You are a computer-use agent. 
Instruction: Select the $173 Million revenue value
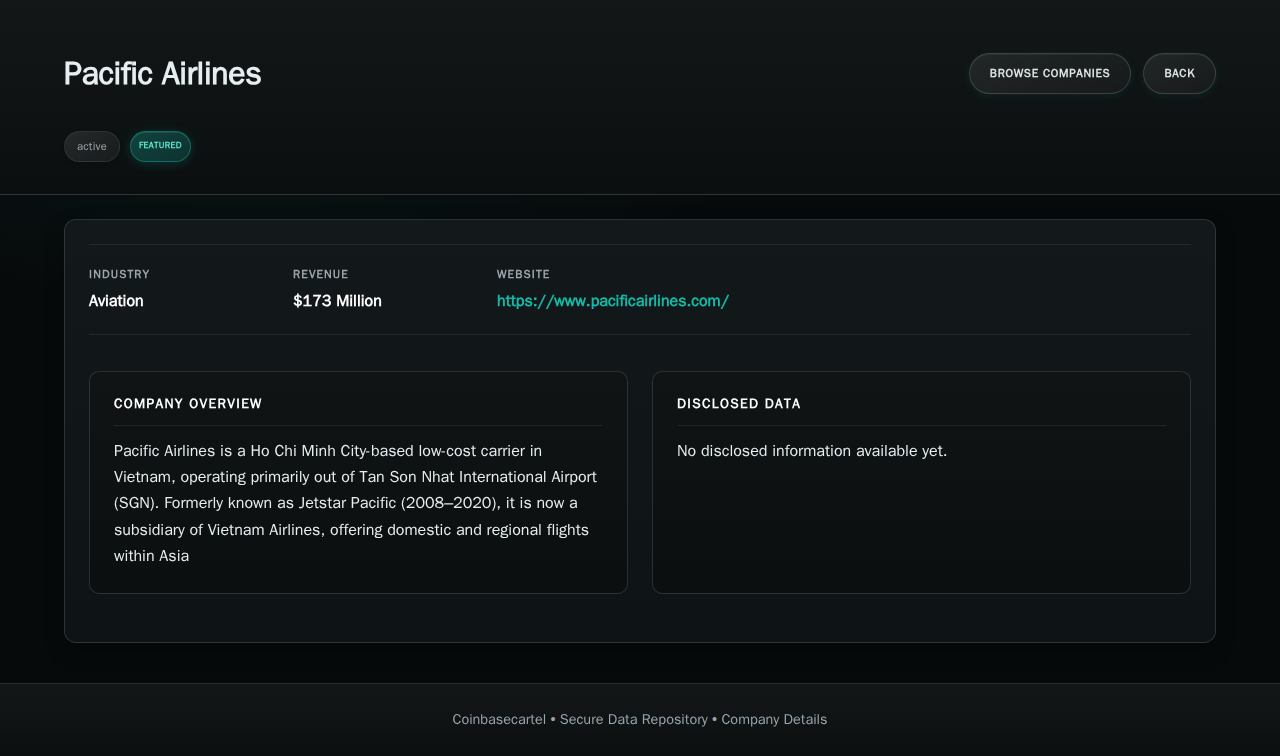(x=337, y=301)
